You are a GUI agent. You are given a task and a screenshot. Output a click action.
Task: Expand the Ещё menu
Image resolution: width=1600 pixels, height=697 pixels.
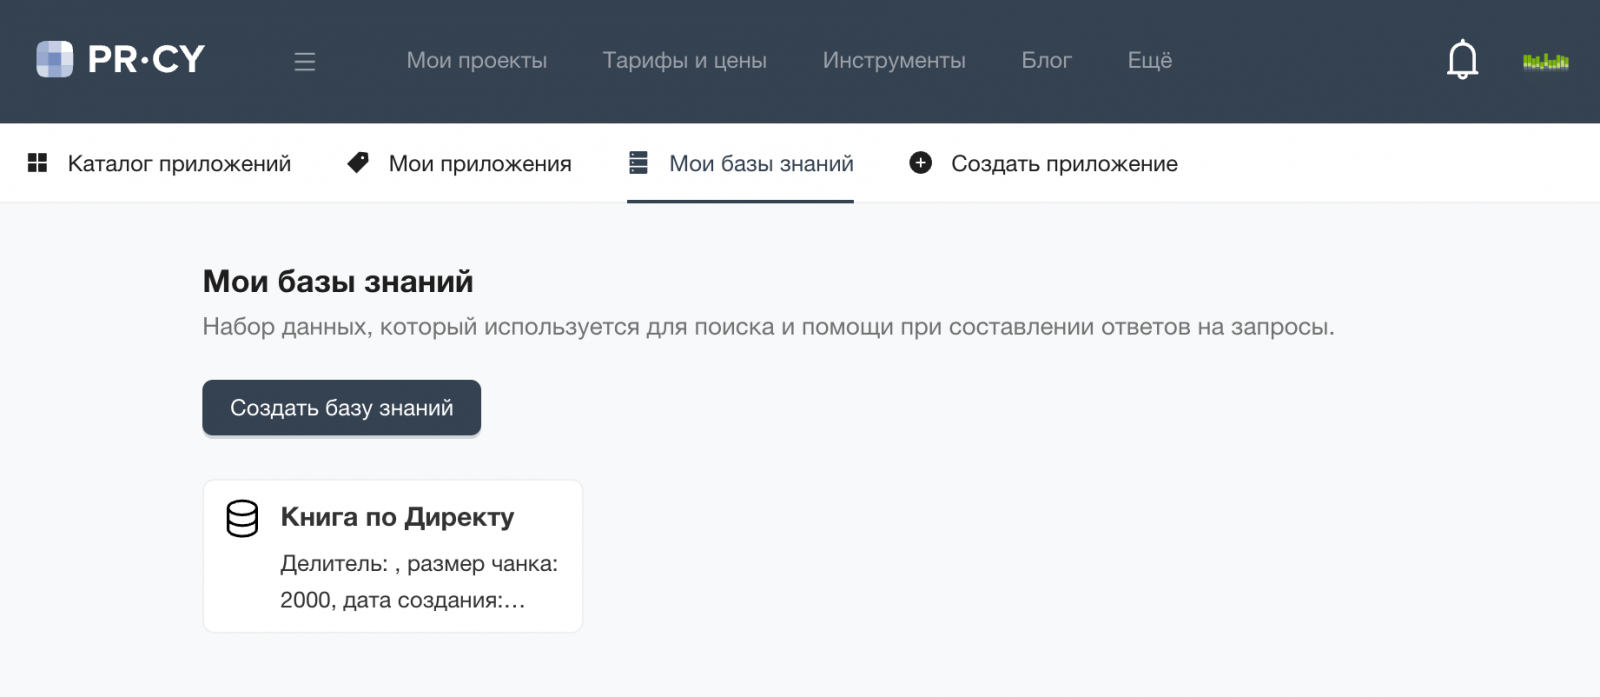click(1149, 61)
